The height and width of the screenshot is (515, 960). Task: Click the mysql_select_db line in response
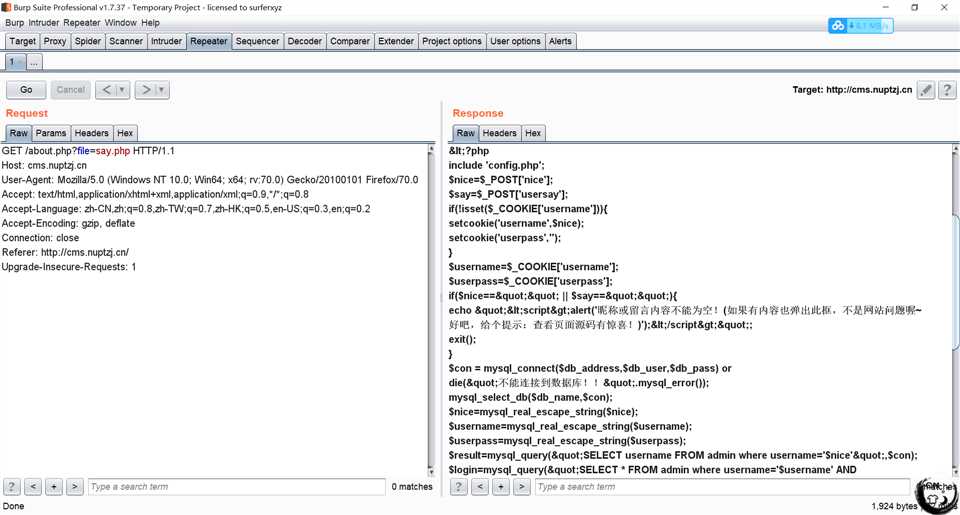click(x=530, y=397)
